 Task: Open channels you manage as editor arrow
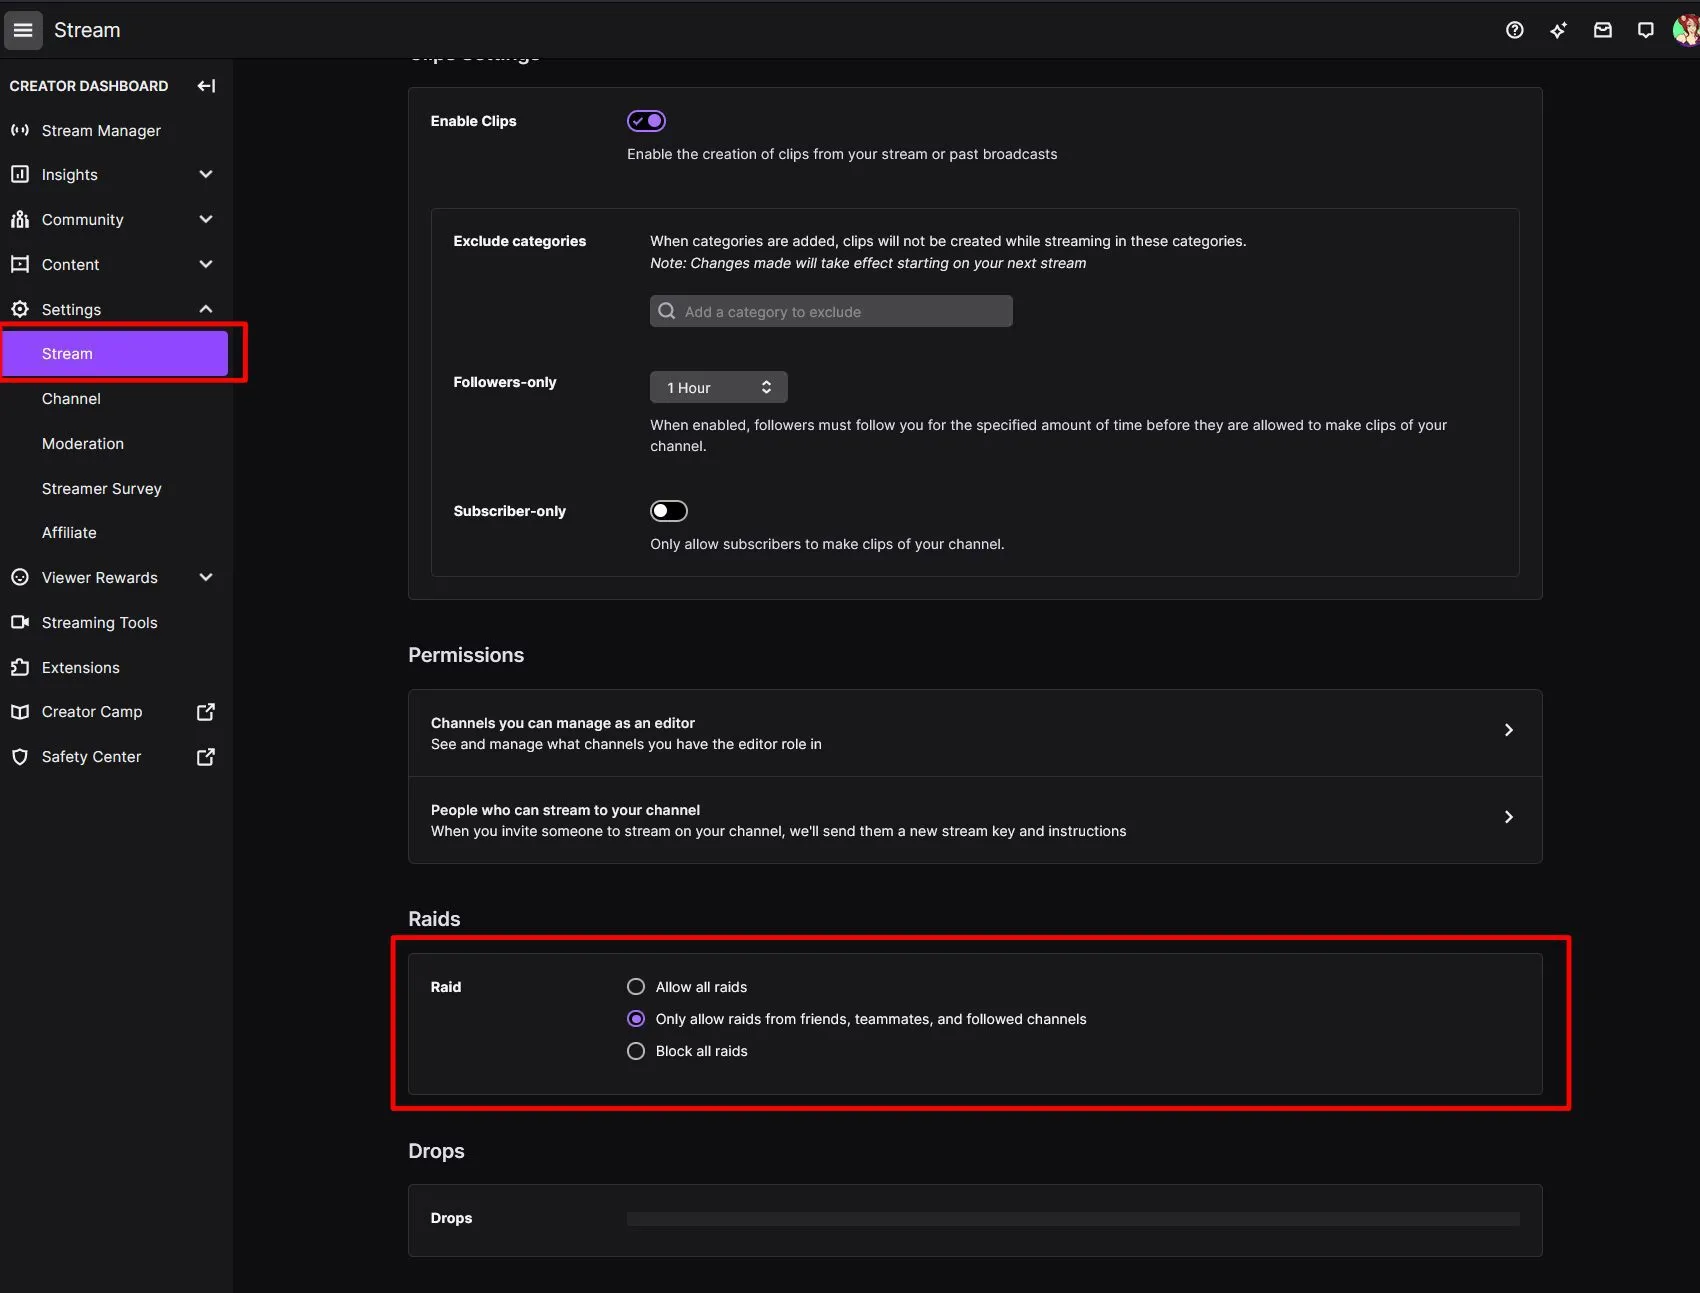click(1509, 730)
